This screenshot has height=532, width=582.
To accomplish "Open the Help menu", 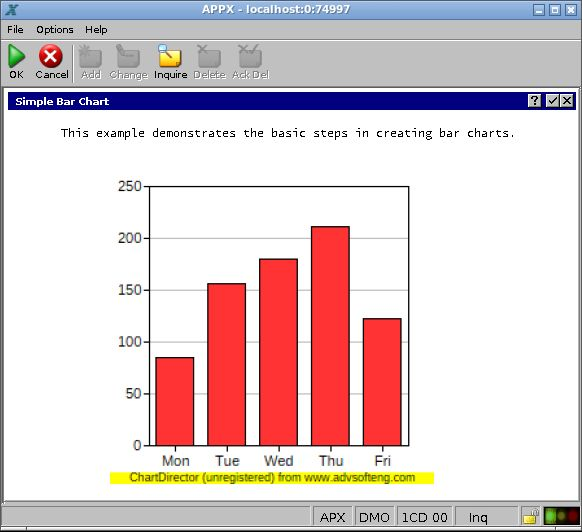I will coord(96,30).
